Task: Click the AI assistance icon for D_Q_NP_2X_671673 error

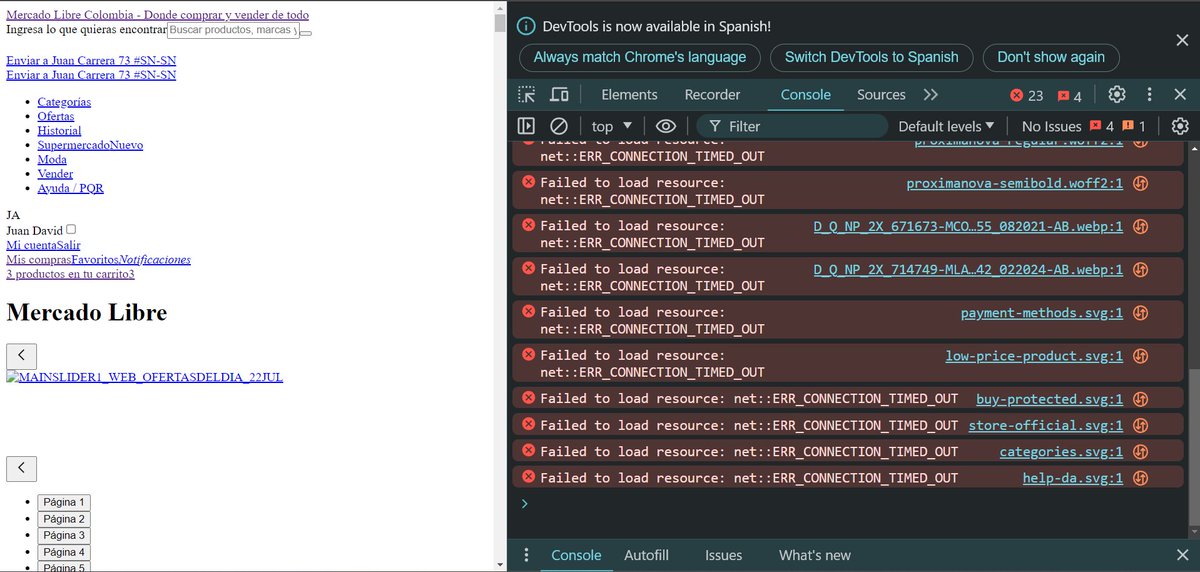Action: point(1140,227)
